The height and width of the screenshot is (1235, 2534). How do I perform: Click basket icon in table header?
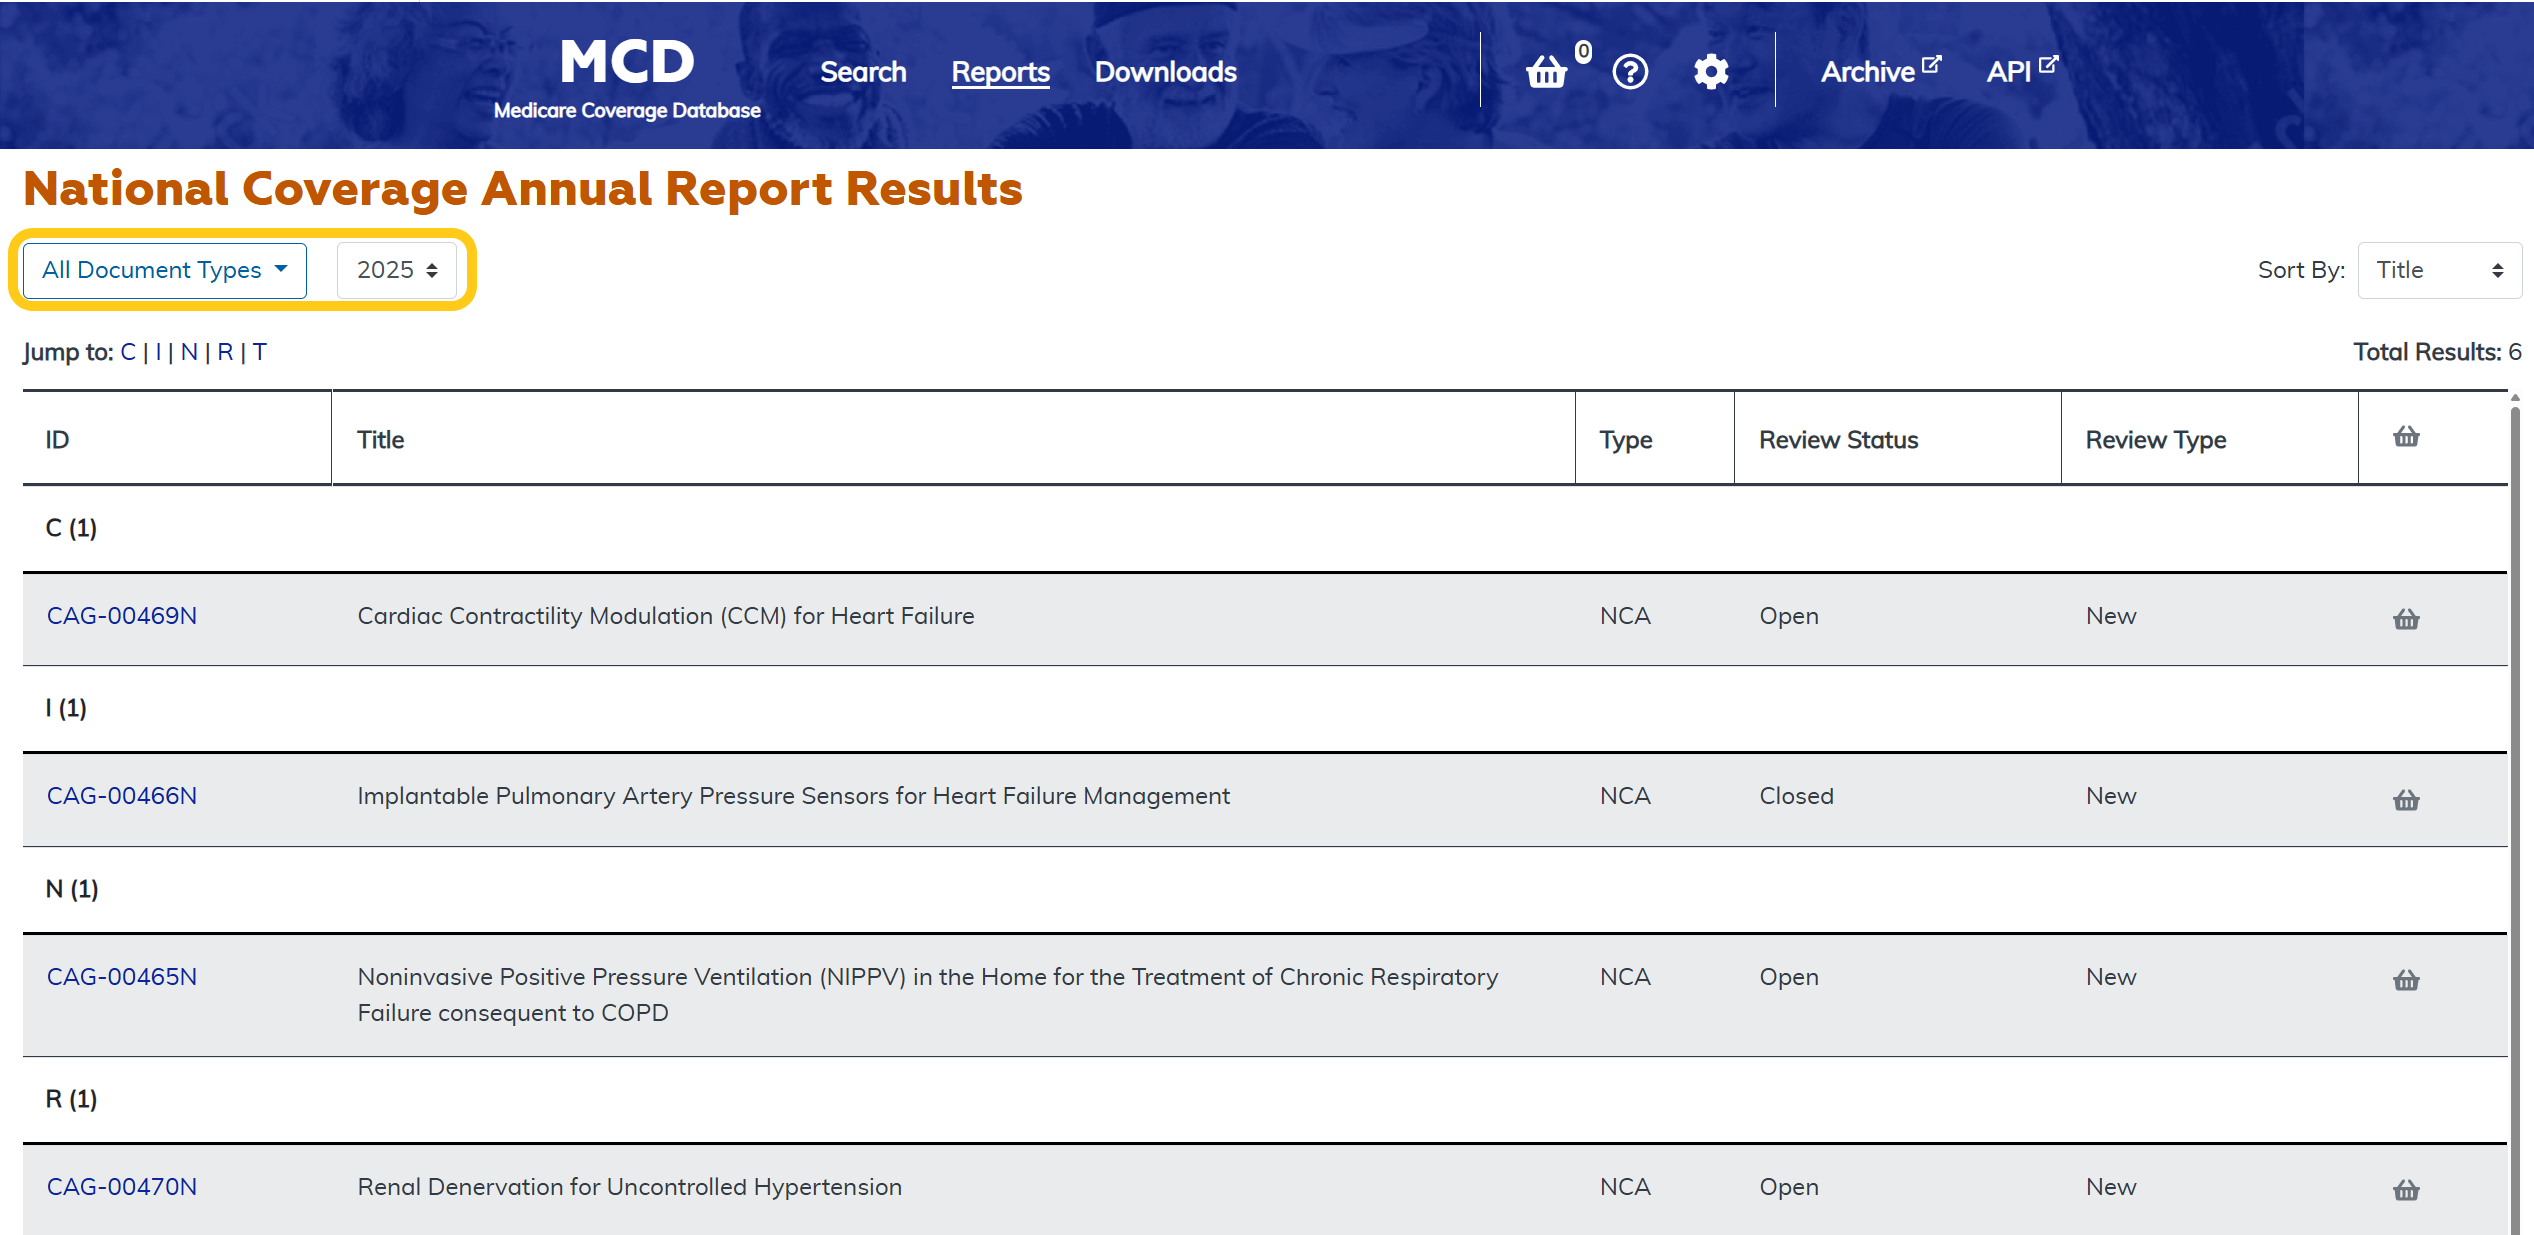point(2406,437)
